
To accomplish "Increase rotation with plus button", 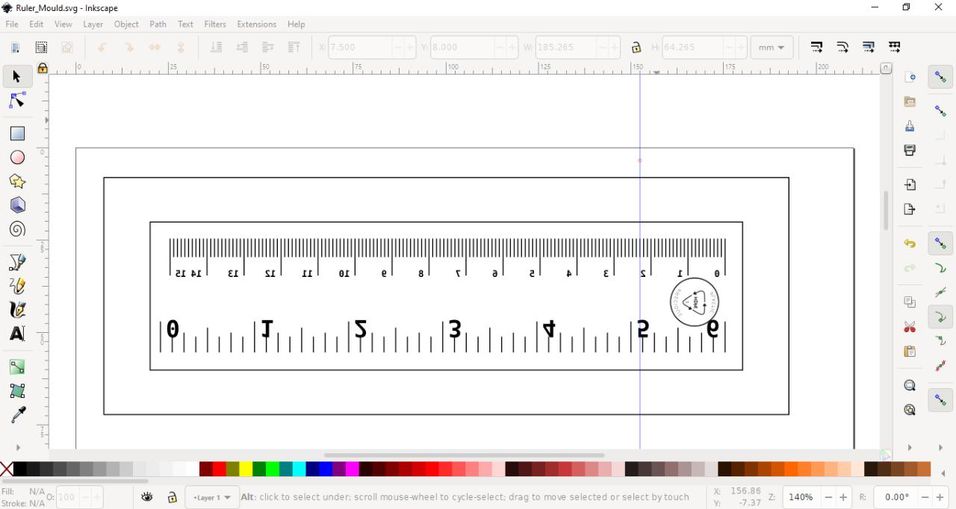I will click(940, 497).
